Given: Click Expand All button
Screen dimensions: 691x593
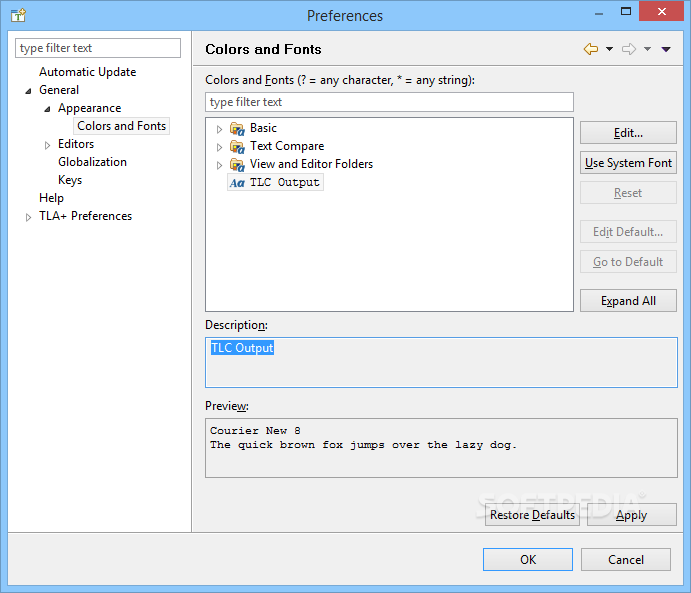Looking at the screenshot, I should coord(628,301).
